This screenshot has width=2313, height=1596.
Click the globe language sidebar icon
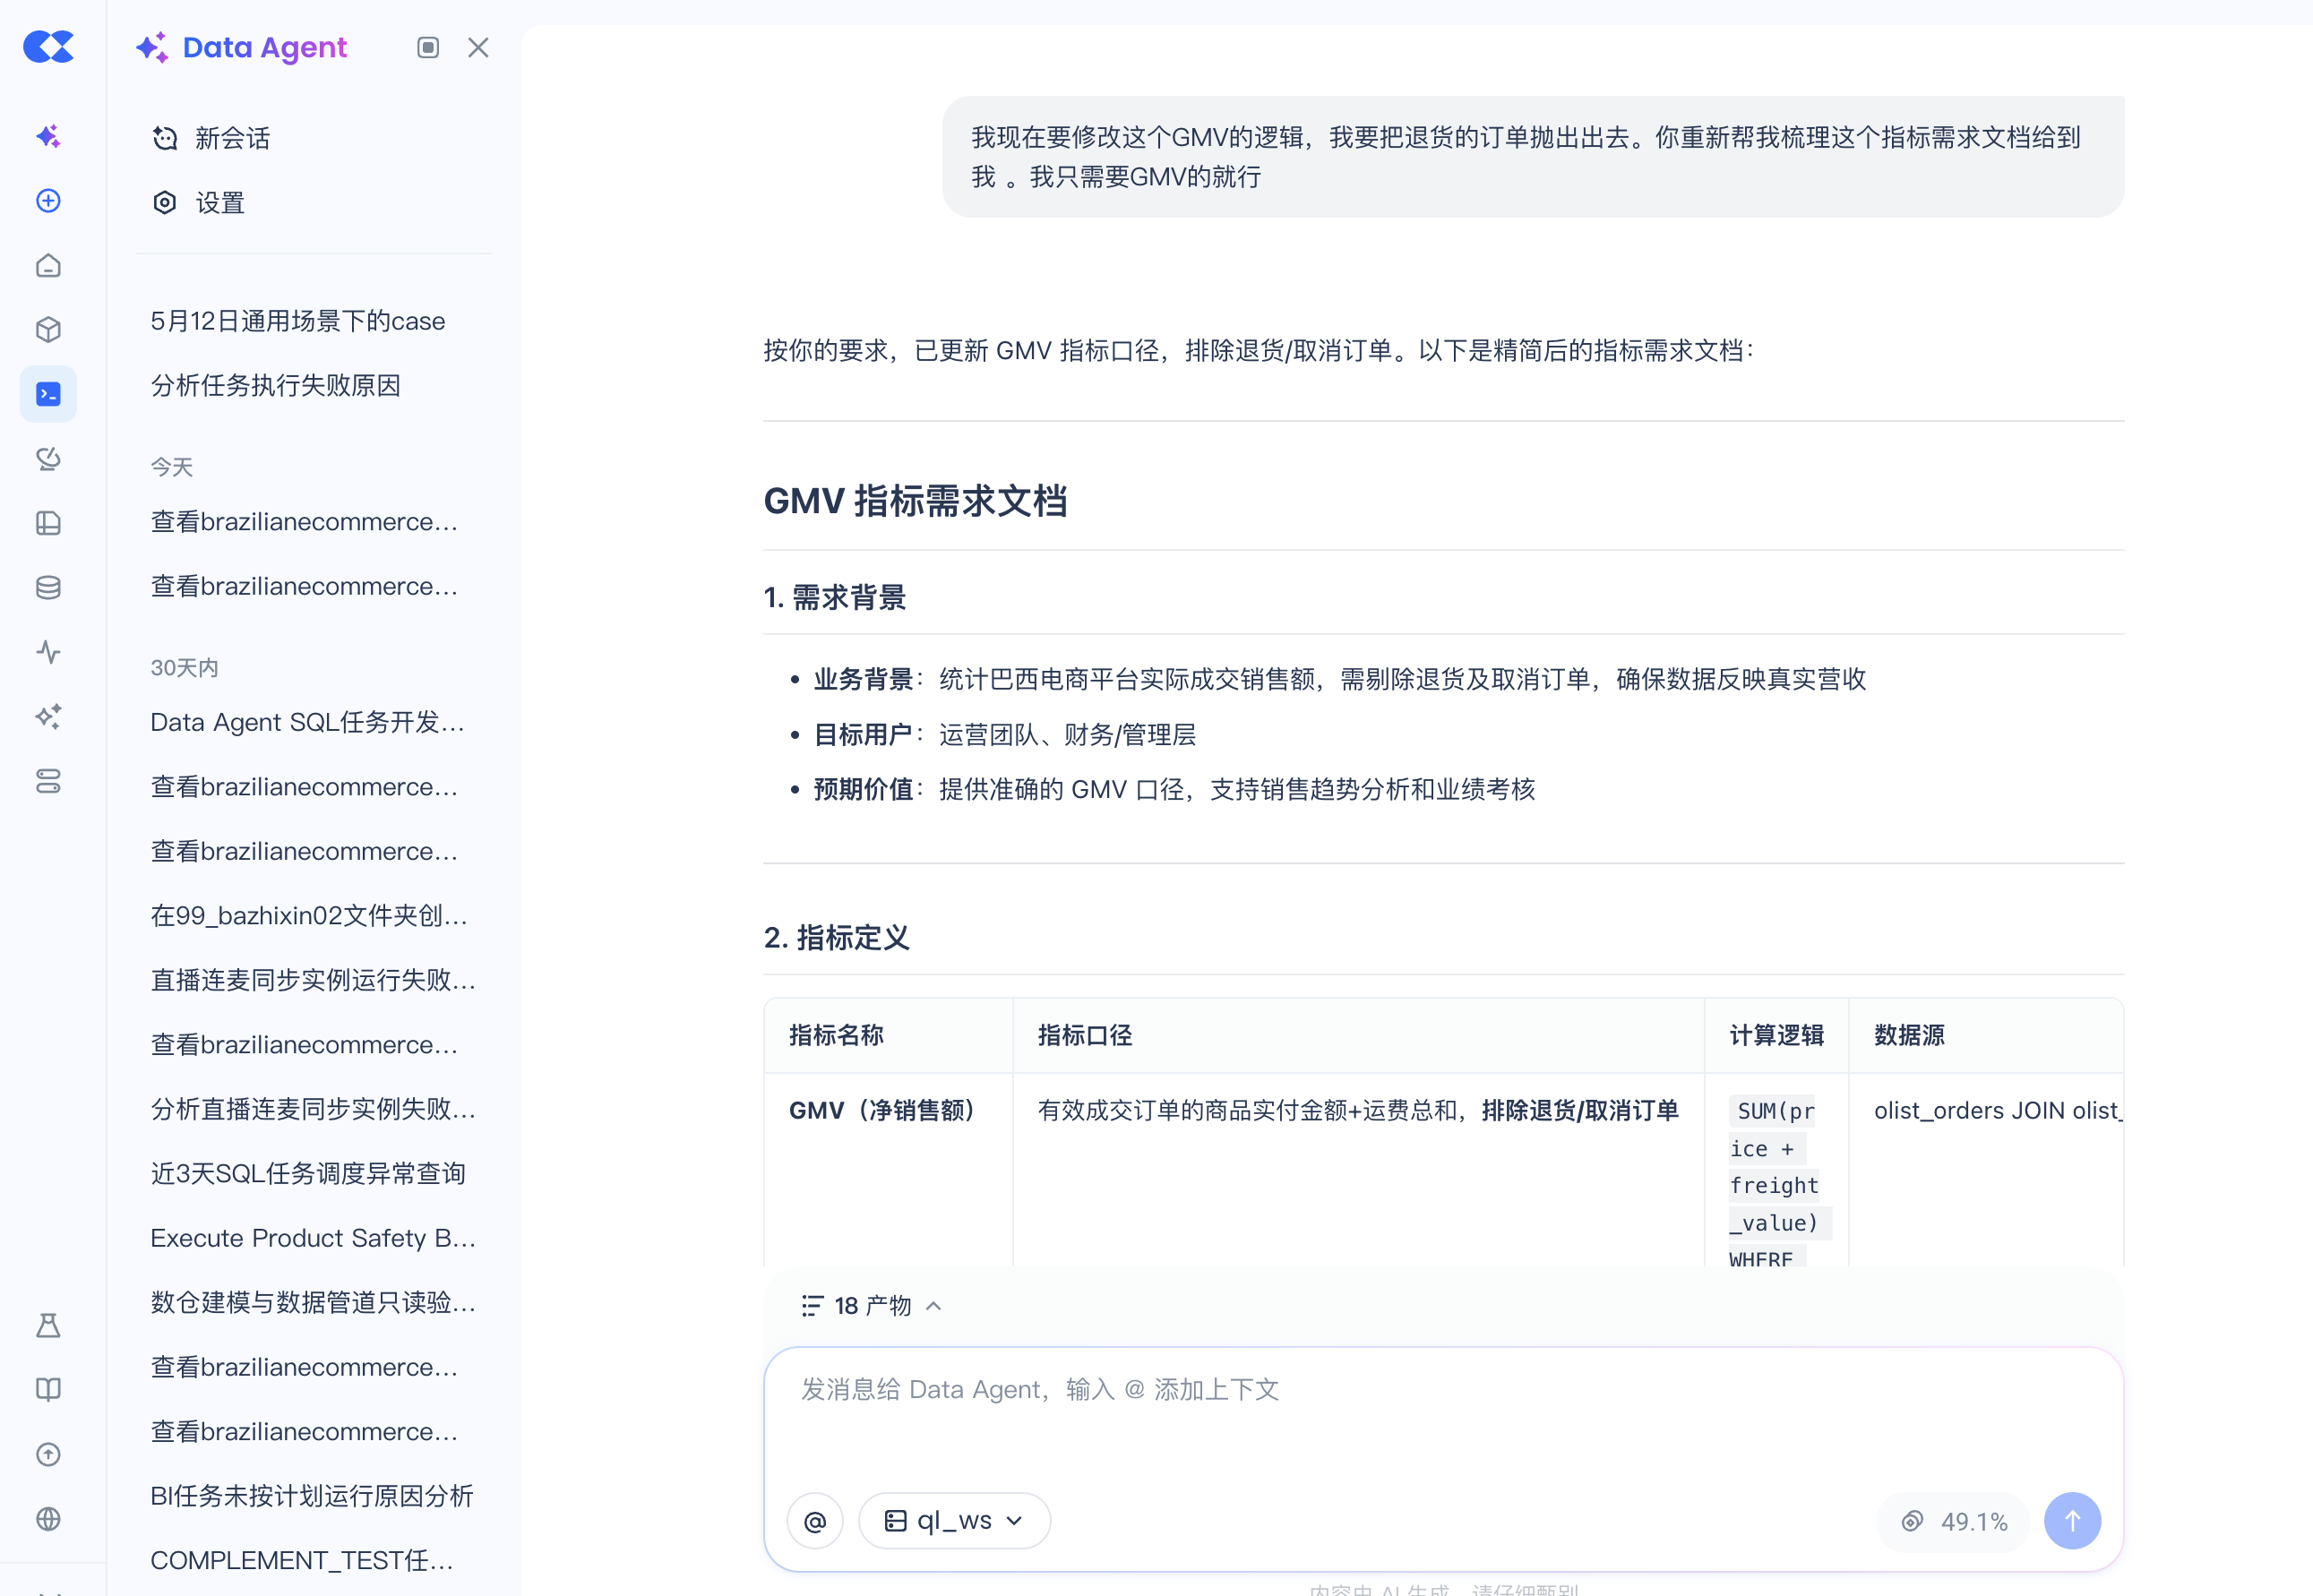coord(48,1519)
